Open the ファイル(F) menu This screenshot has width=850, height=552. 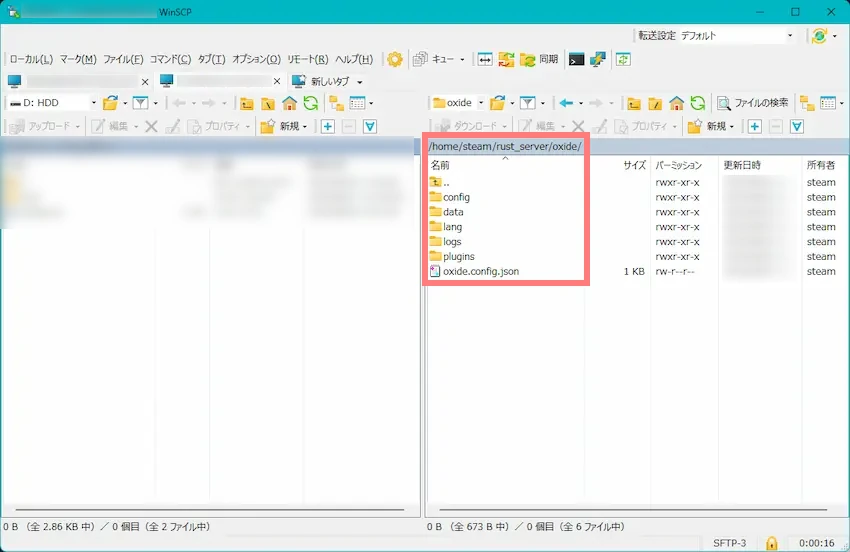click(123, 59)
